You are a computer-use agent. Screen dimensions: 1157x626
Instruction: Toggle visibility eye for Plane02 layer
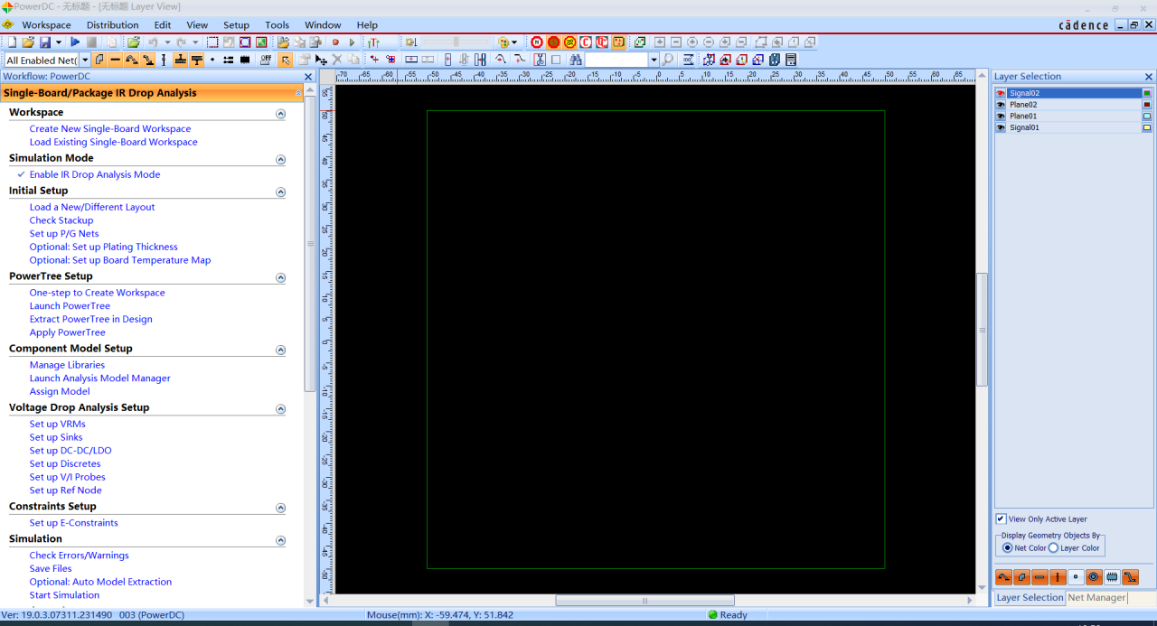[1001, 105]
